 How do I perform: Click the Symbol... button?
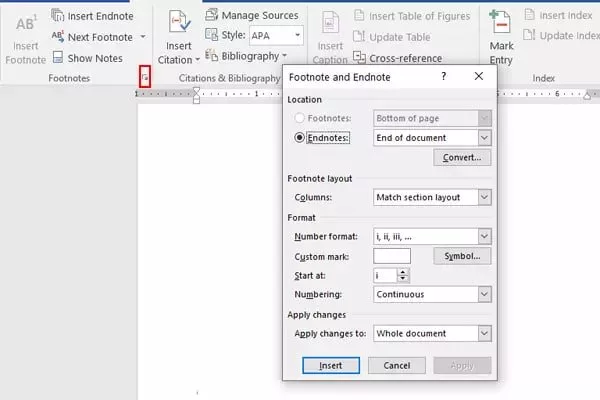462,256
